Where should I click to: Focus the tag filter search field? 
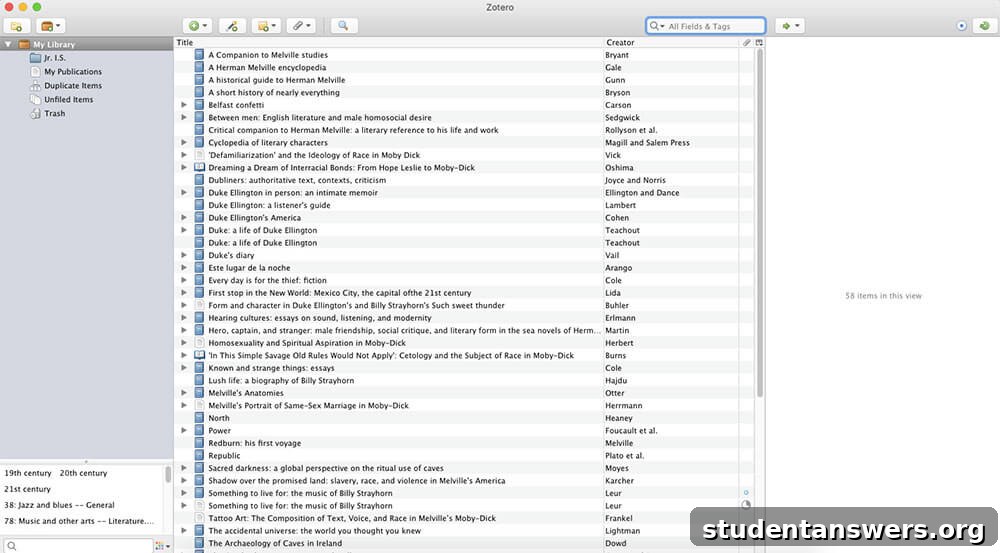click(x=77, y=546)
